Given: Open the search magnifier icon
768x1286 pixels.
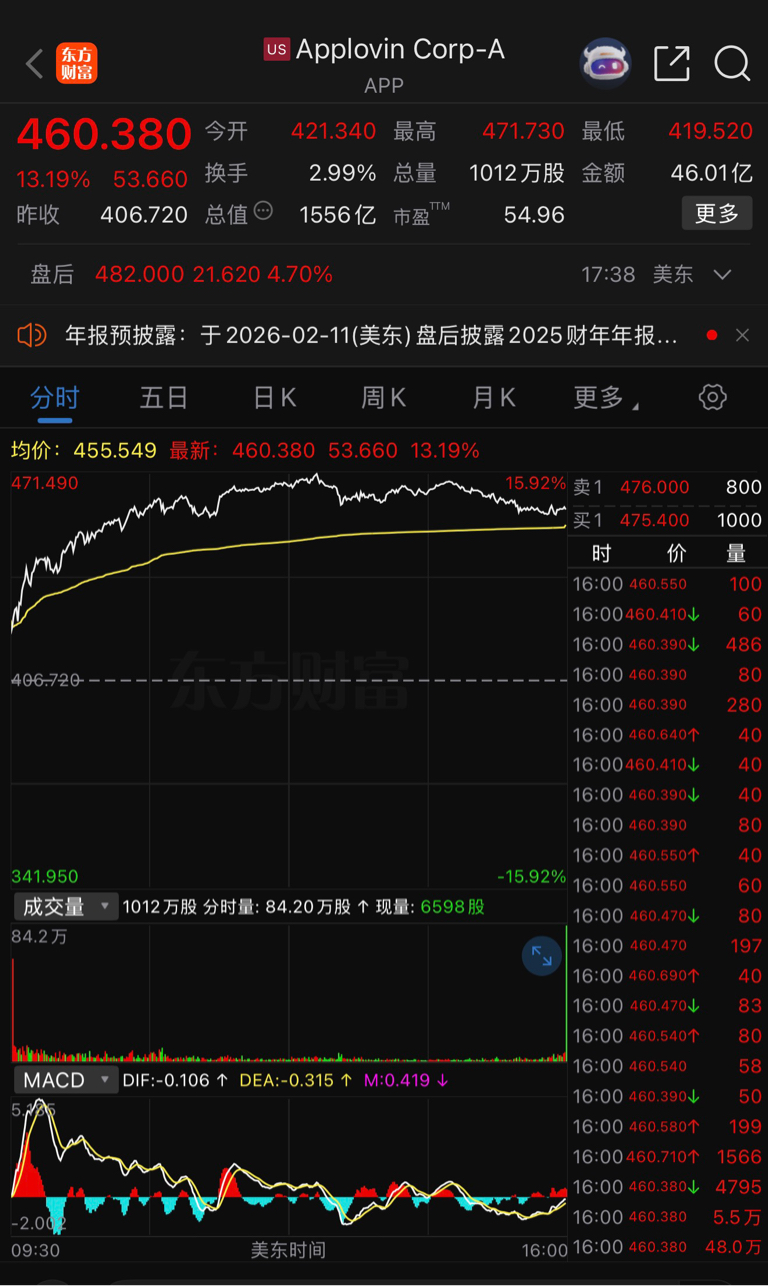Looking at the screenshot, I should [732, 63].
